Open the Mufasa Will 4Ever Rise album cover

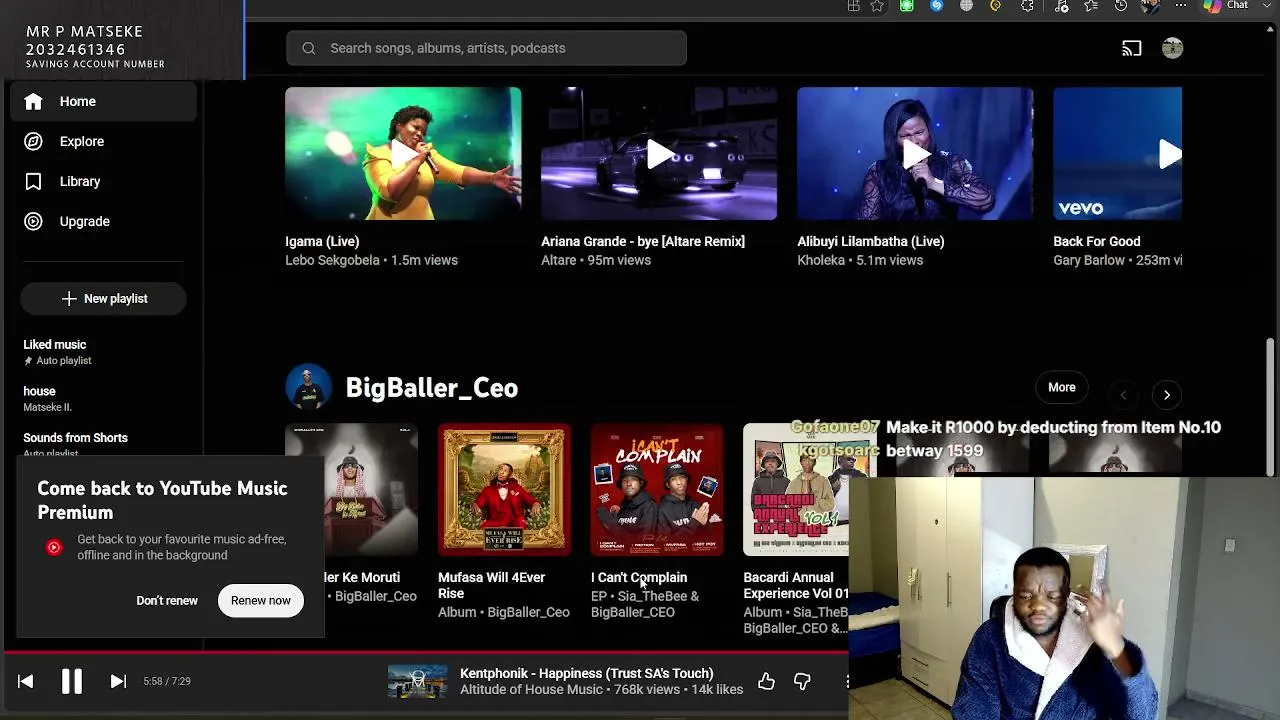[x=504, y=489]
